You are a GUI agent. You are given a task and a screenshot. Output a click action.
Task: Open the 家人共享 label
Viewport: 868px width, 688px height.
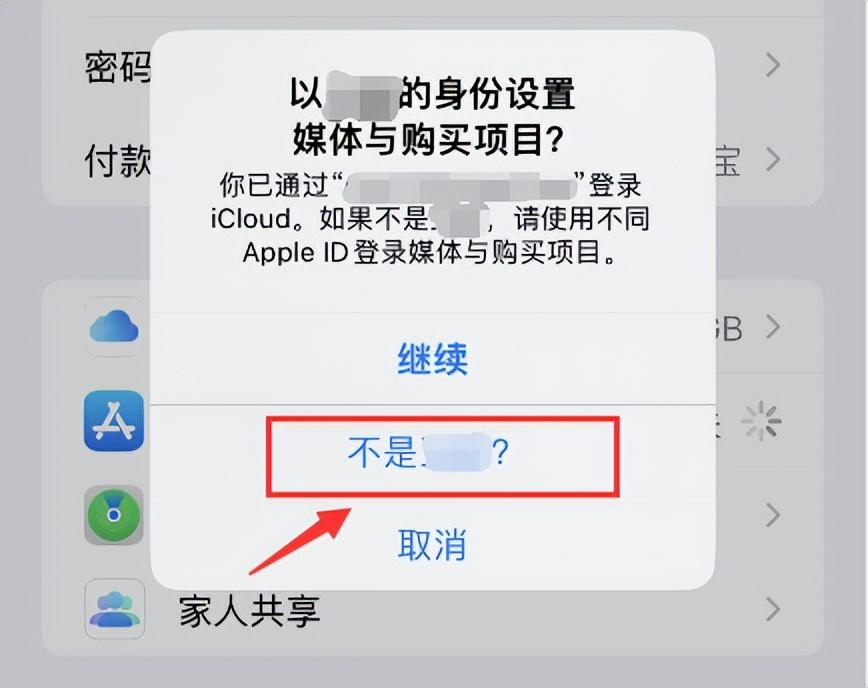coord(250,611)
